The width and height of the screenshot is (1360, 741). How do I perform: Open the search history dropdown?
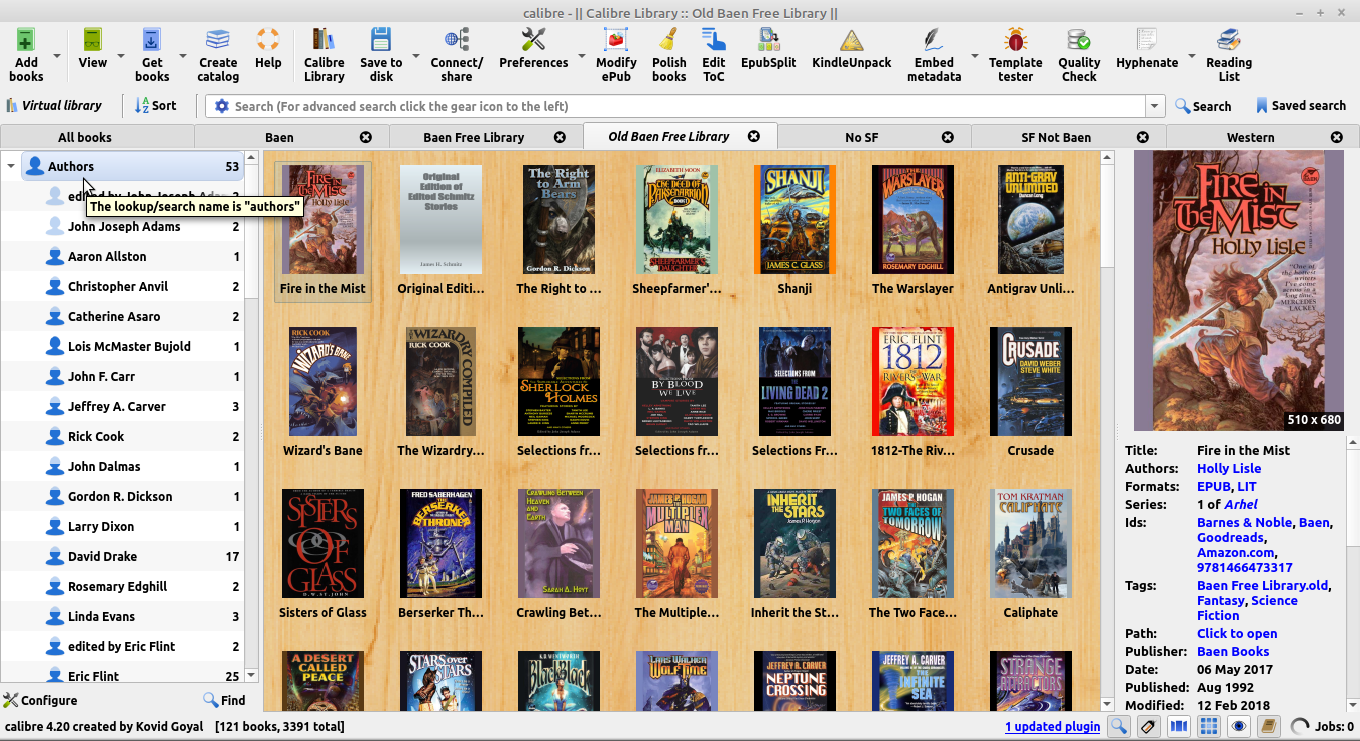coord(1155,106)
